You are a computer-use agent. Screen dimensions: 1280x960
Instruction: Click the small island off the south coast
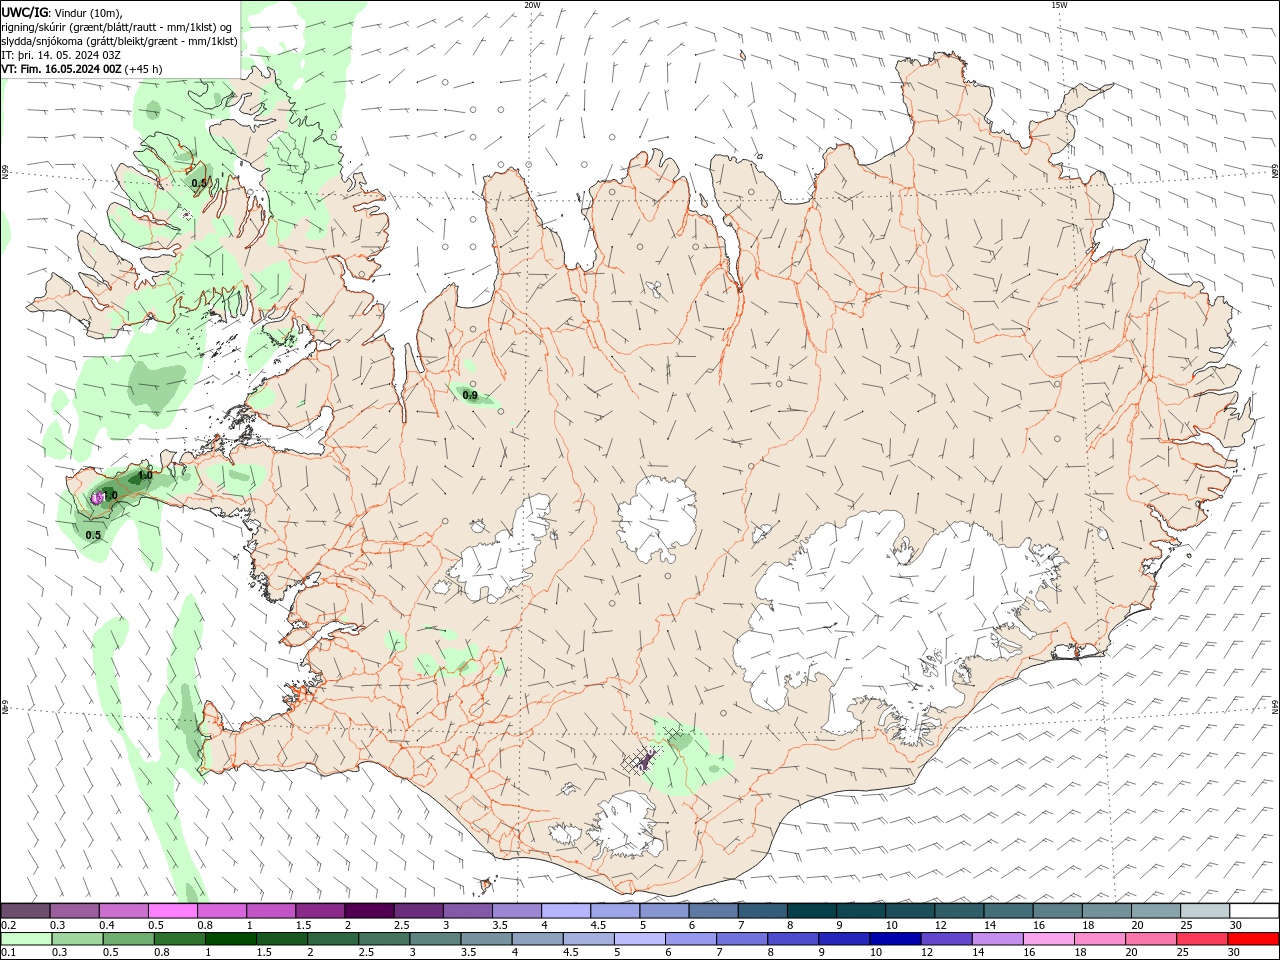[x=488, y=884]
